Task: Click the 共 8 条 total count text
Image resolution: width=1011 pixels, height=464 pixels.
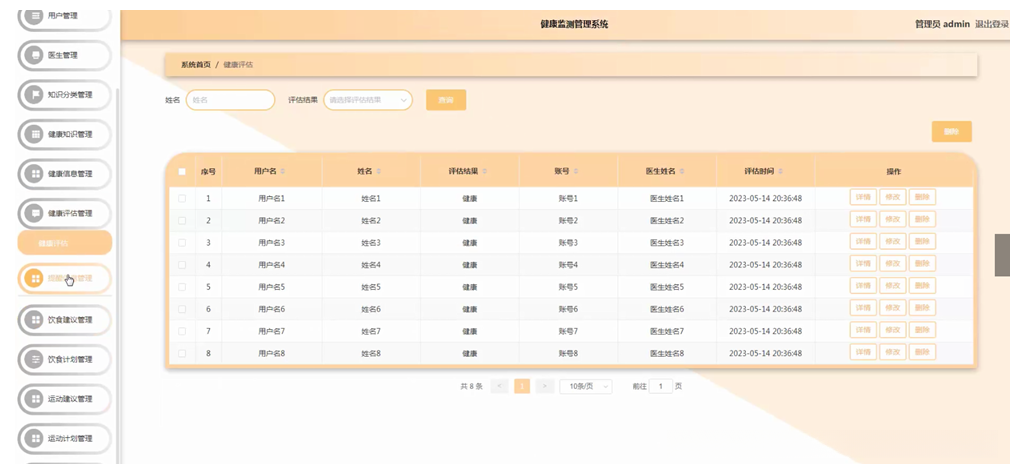Action: tap(471, 387)
